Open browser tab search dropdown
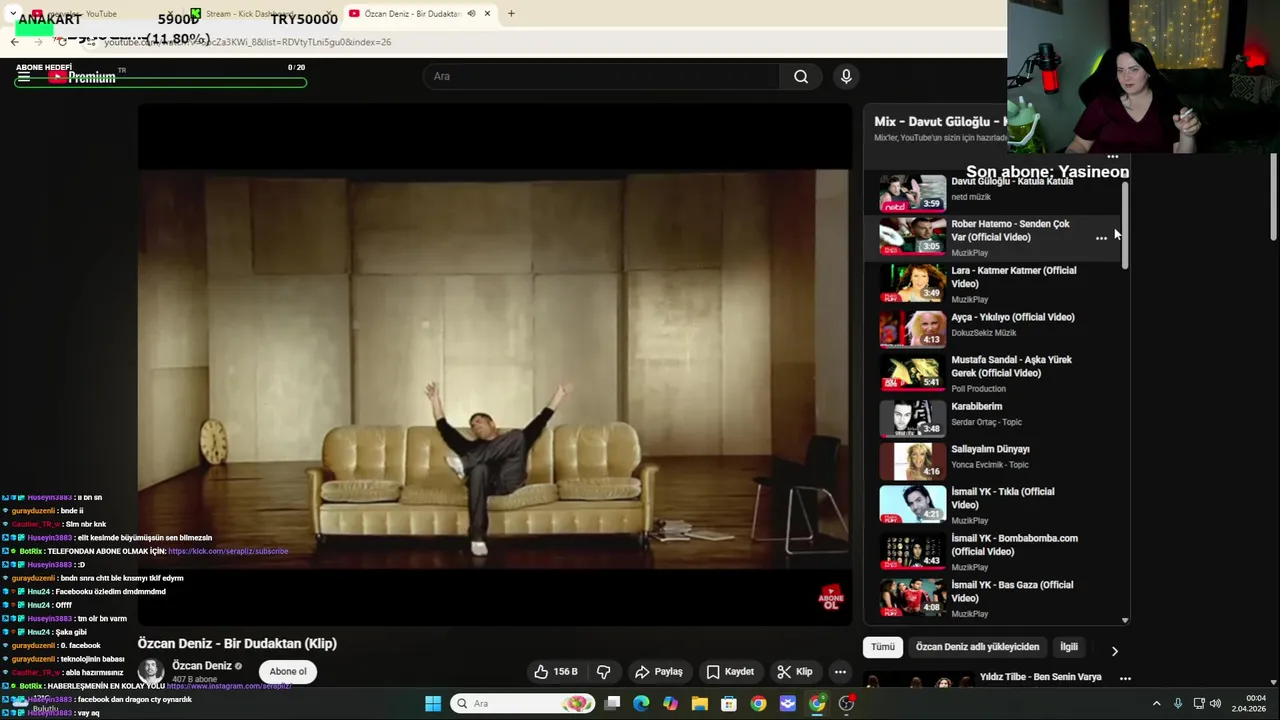 (12, 14)
